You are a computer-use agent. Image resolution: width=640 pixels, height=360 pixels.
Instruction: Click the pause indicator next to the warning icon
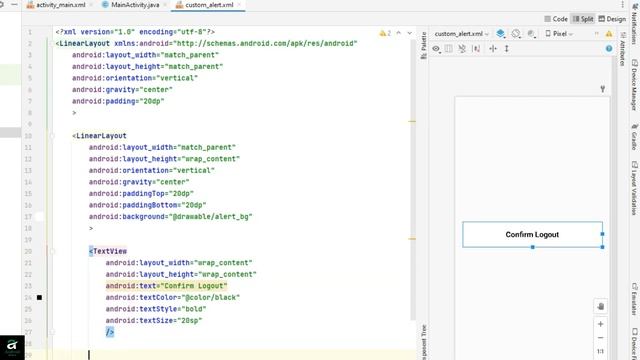(x=596, y=34)
